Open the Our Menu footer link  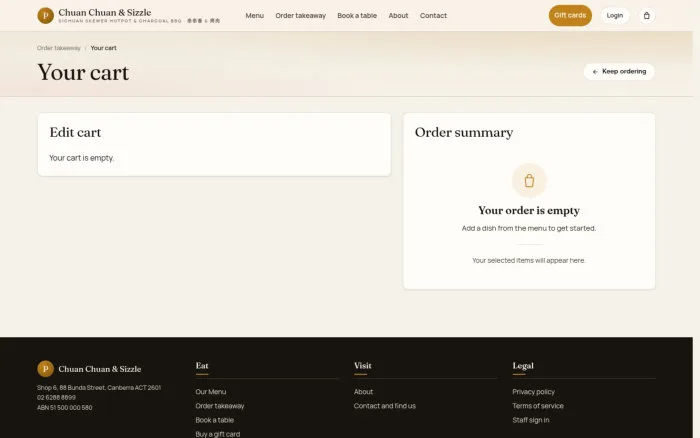point(211,392)
